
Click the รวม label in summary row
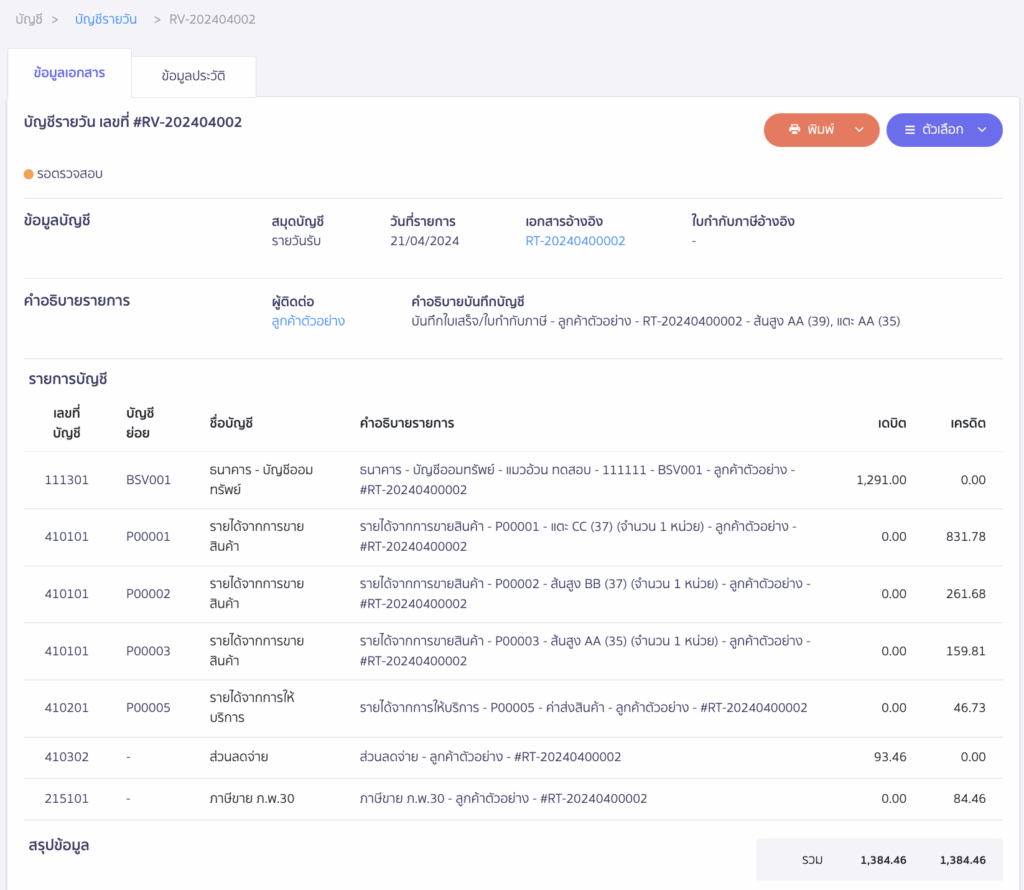(812, 860)
